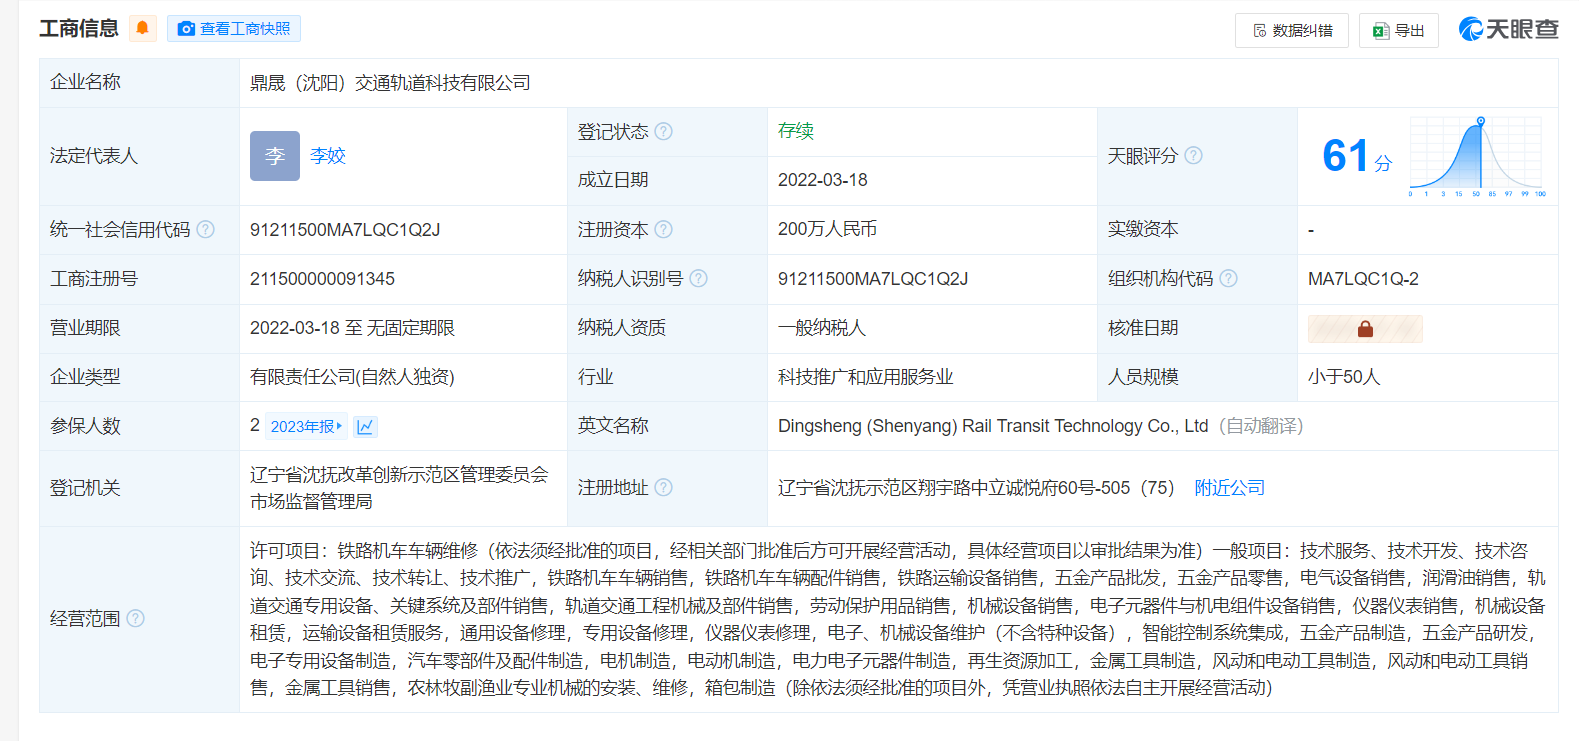Select company name 鼎晟（沈阳）交通轨道科技有限公司

(x=390, y=83)
